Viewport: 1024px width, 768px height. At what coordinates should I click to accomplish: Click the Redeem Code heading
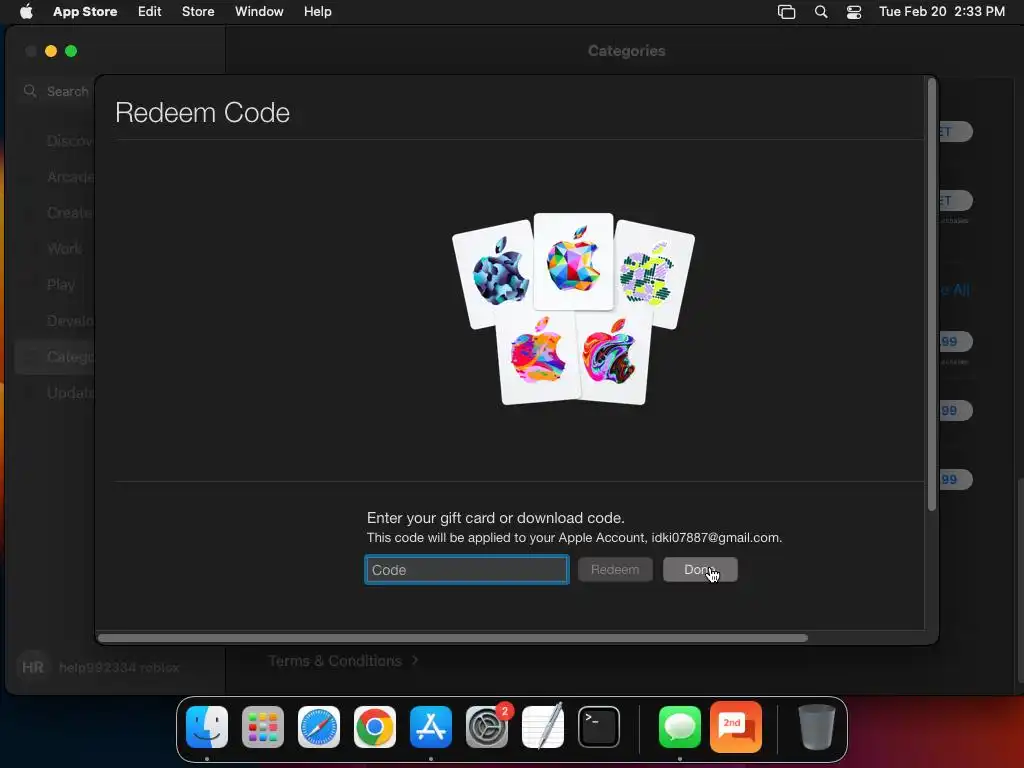click(x=202, y=112)
